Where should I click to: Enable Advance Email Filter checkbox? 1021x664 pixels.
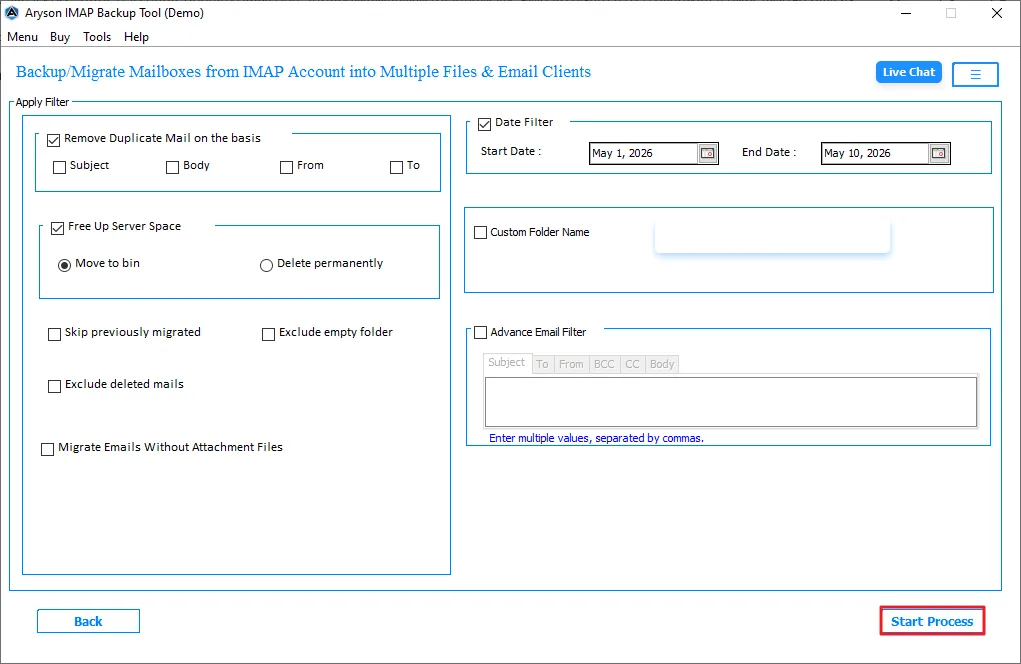point(481,333)
